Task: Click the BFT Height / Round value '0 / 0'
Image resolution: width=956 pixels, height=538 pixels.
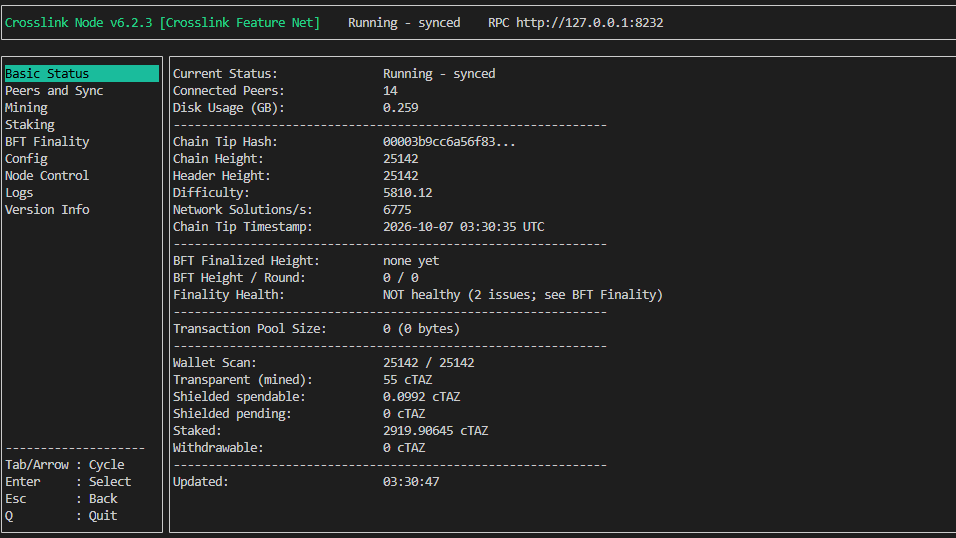Action: click(401, 278)
